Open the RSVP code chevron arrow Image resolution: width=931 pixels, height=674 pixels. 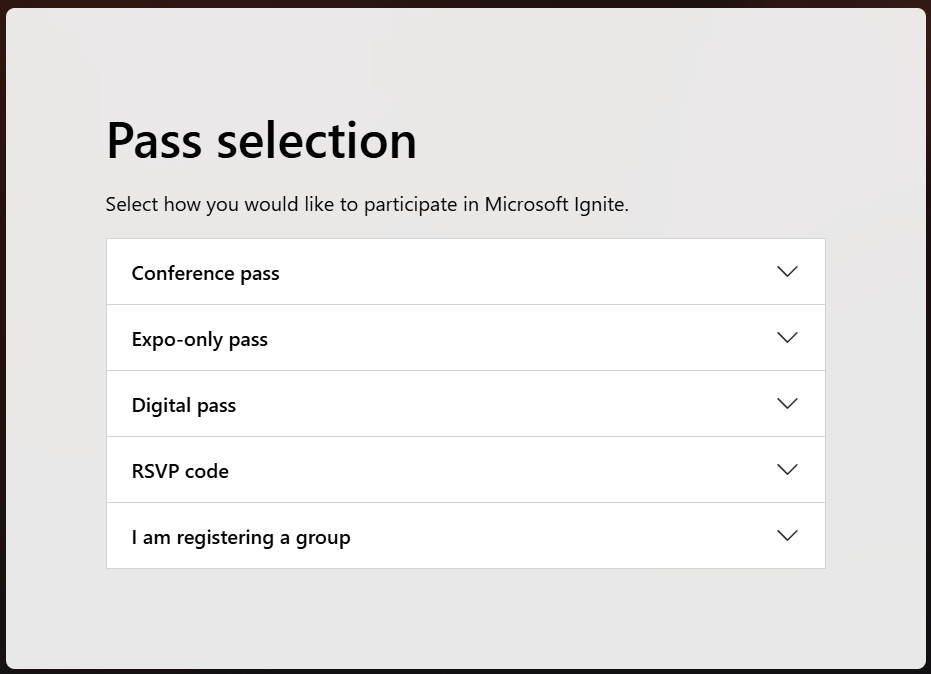point(787,470)
